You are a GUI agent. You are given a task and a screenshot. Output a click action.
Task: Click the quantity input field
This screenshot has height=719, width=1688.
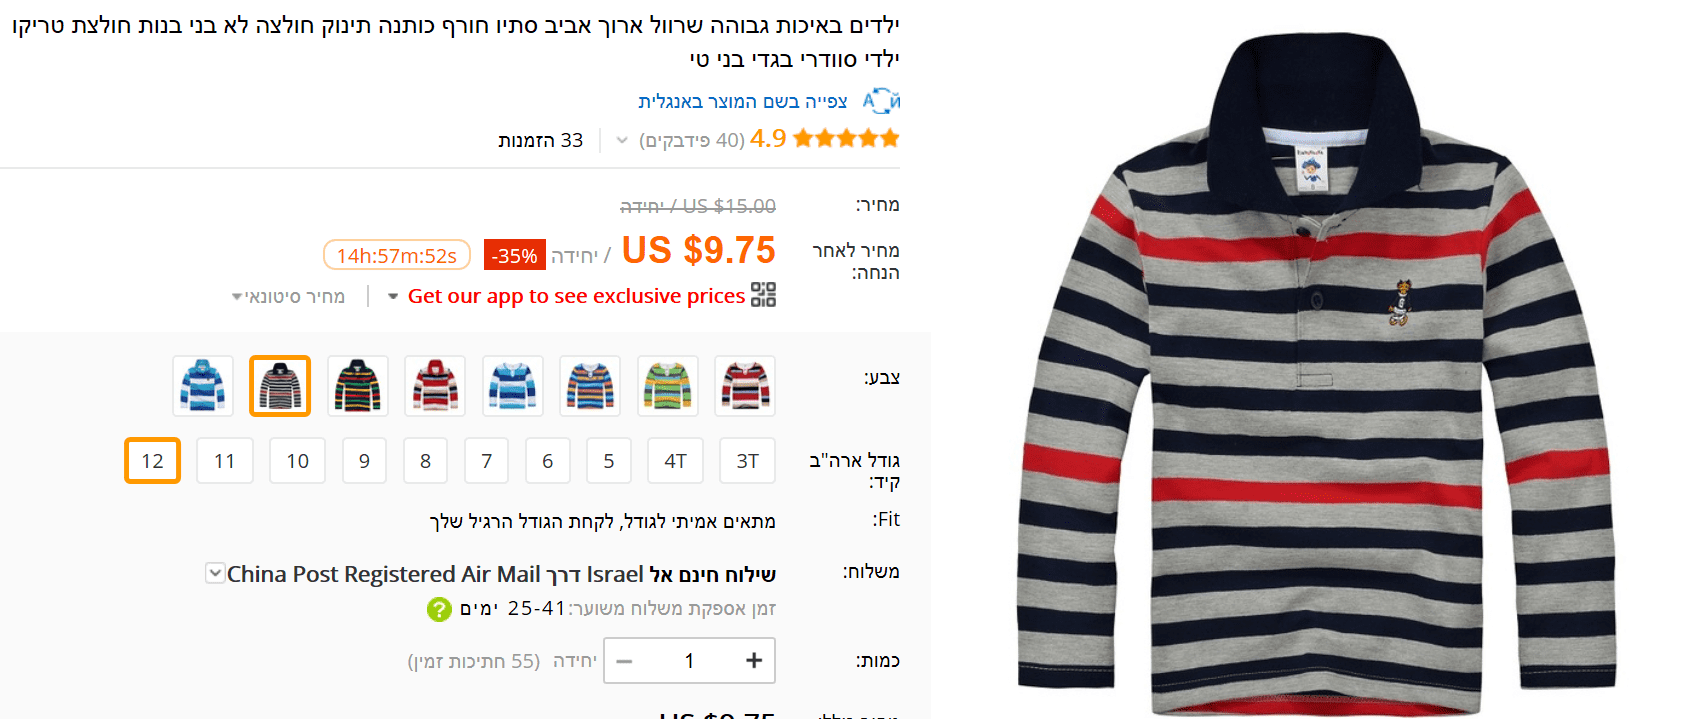(x=689, y=660)
